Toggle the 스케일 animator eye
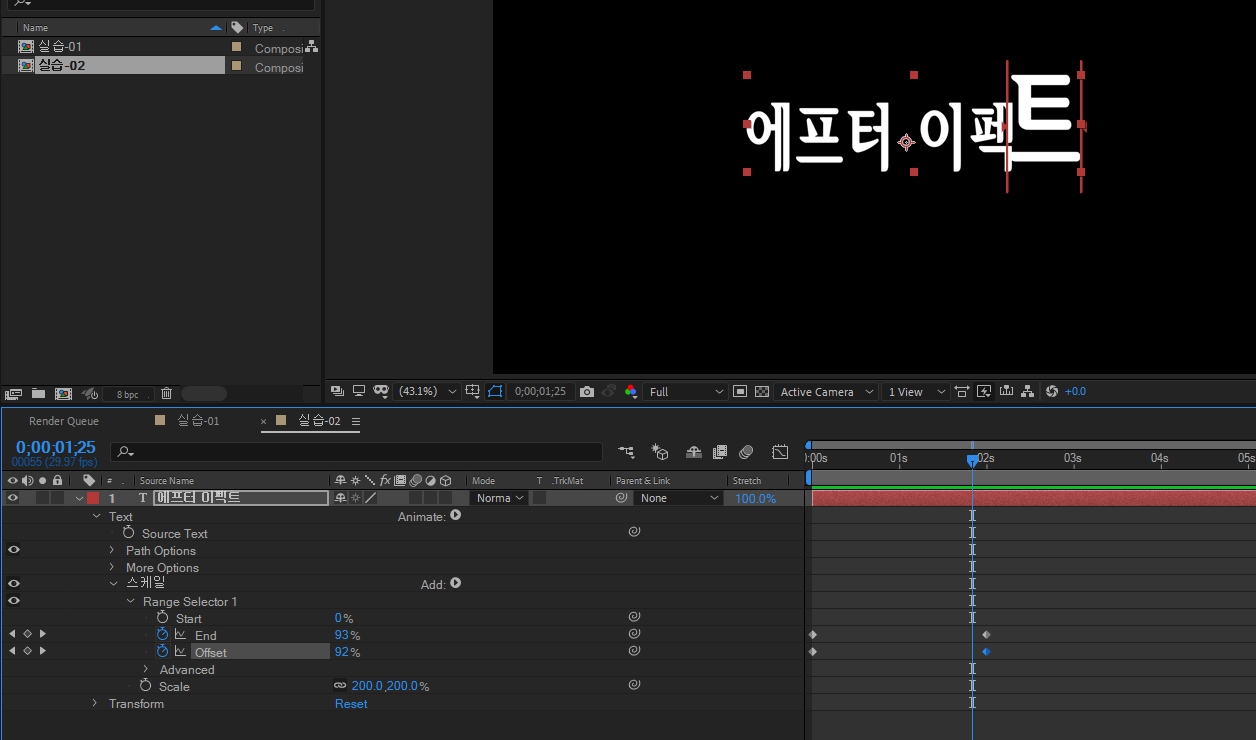The height and width of the screenshot is (740, 1256). pyautogui.click(x=13, y=583)
